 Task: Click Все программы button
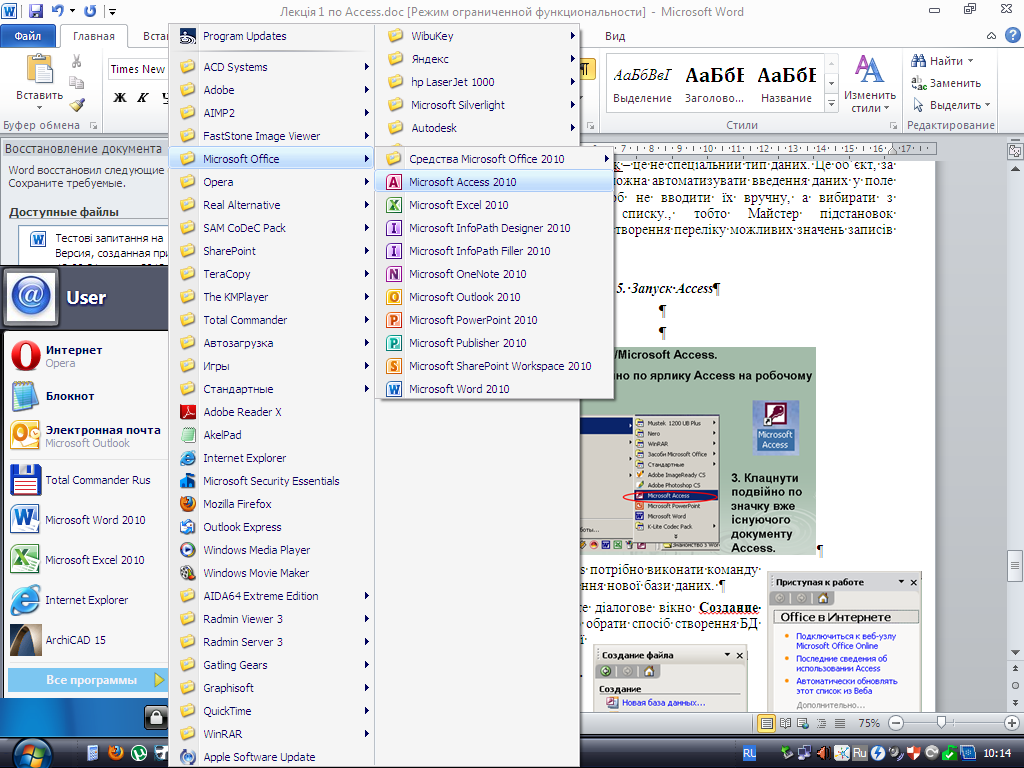88,680
